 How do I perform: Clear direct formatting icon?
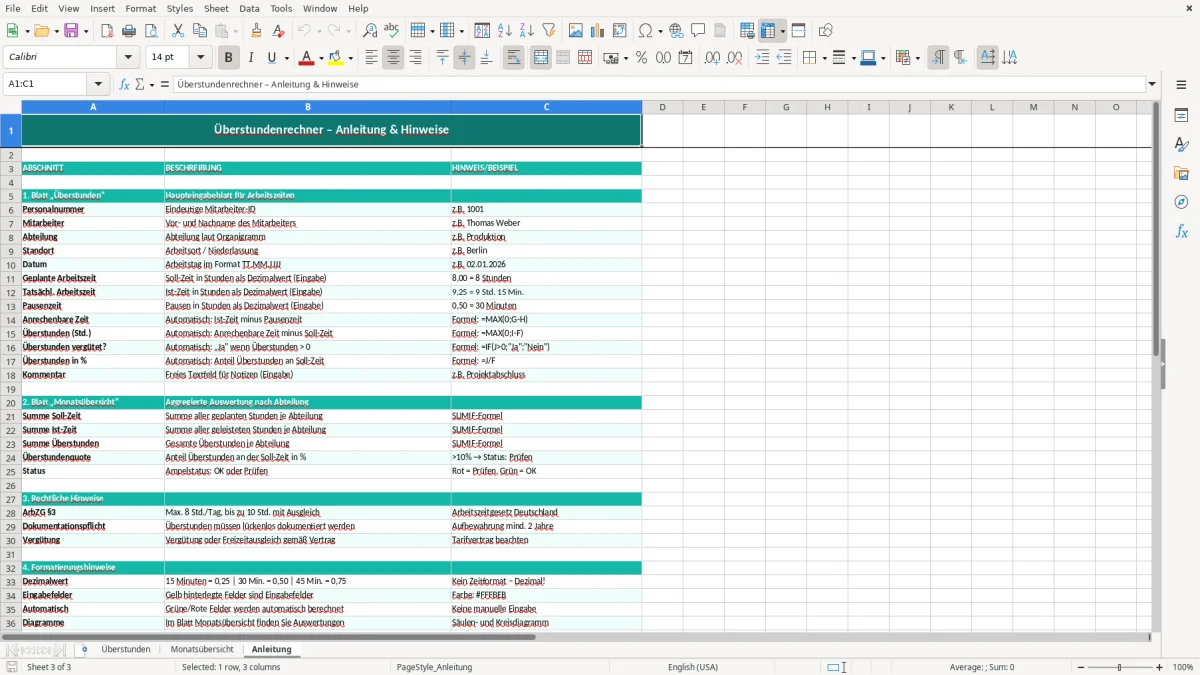[279, 31]
